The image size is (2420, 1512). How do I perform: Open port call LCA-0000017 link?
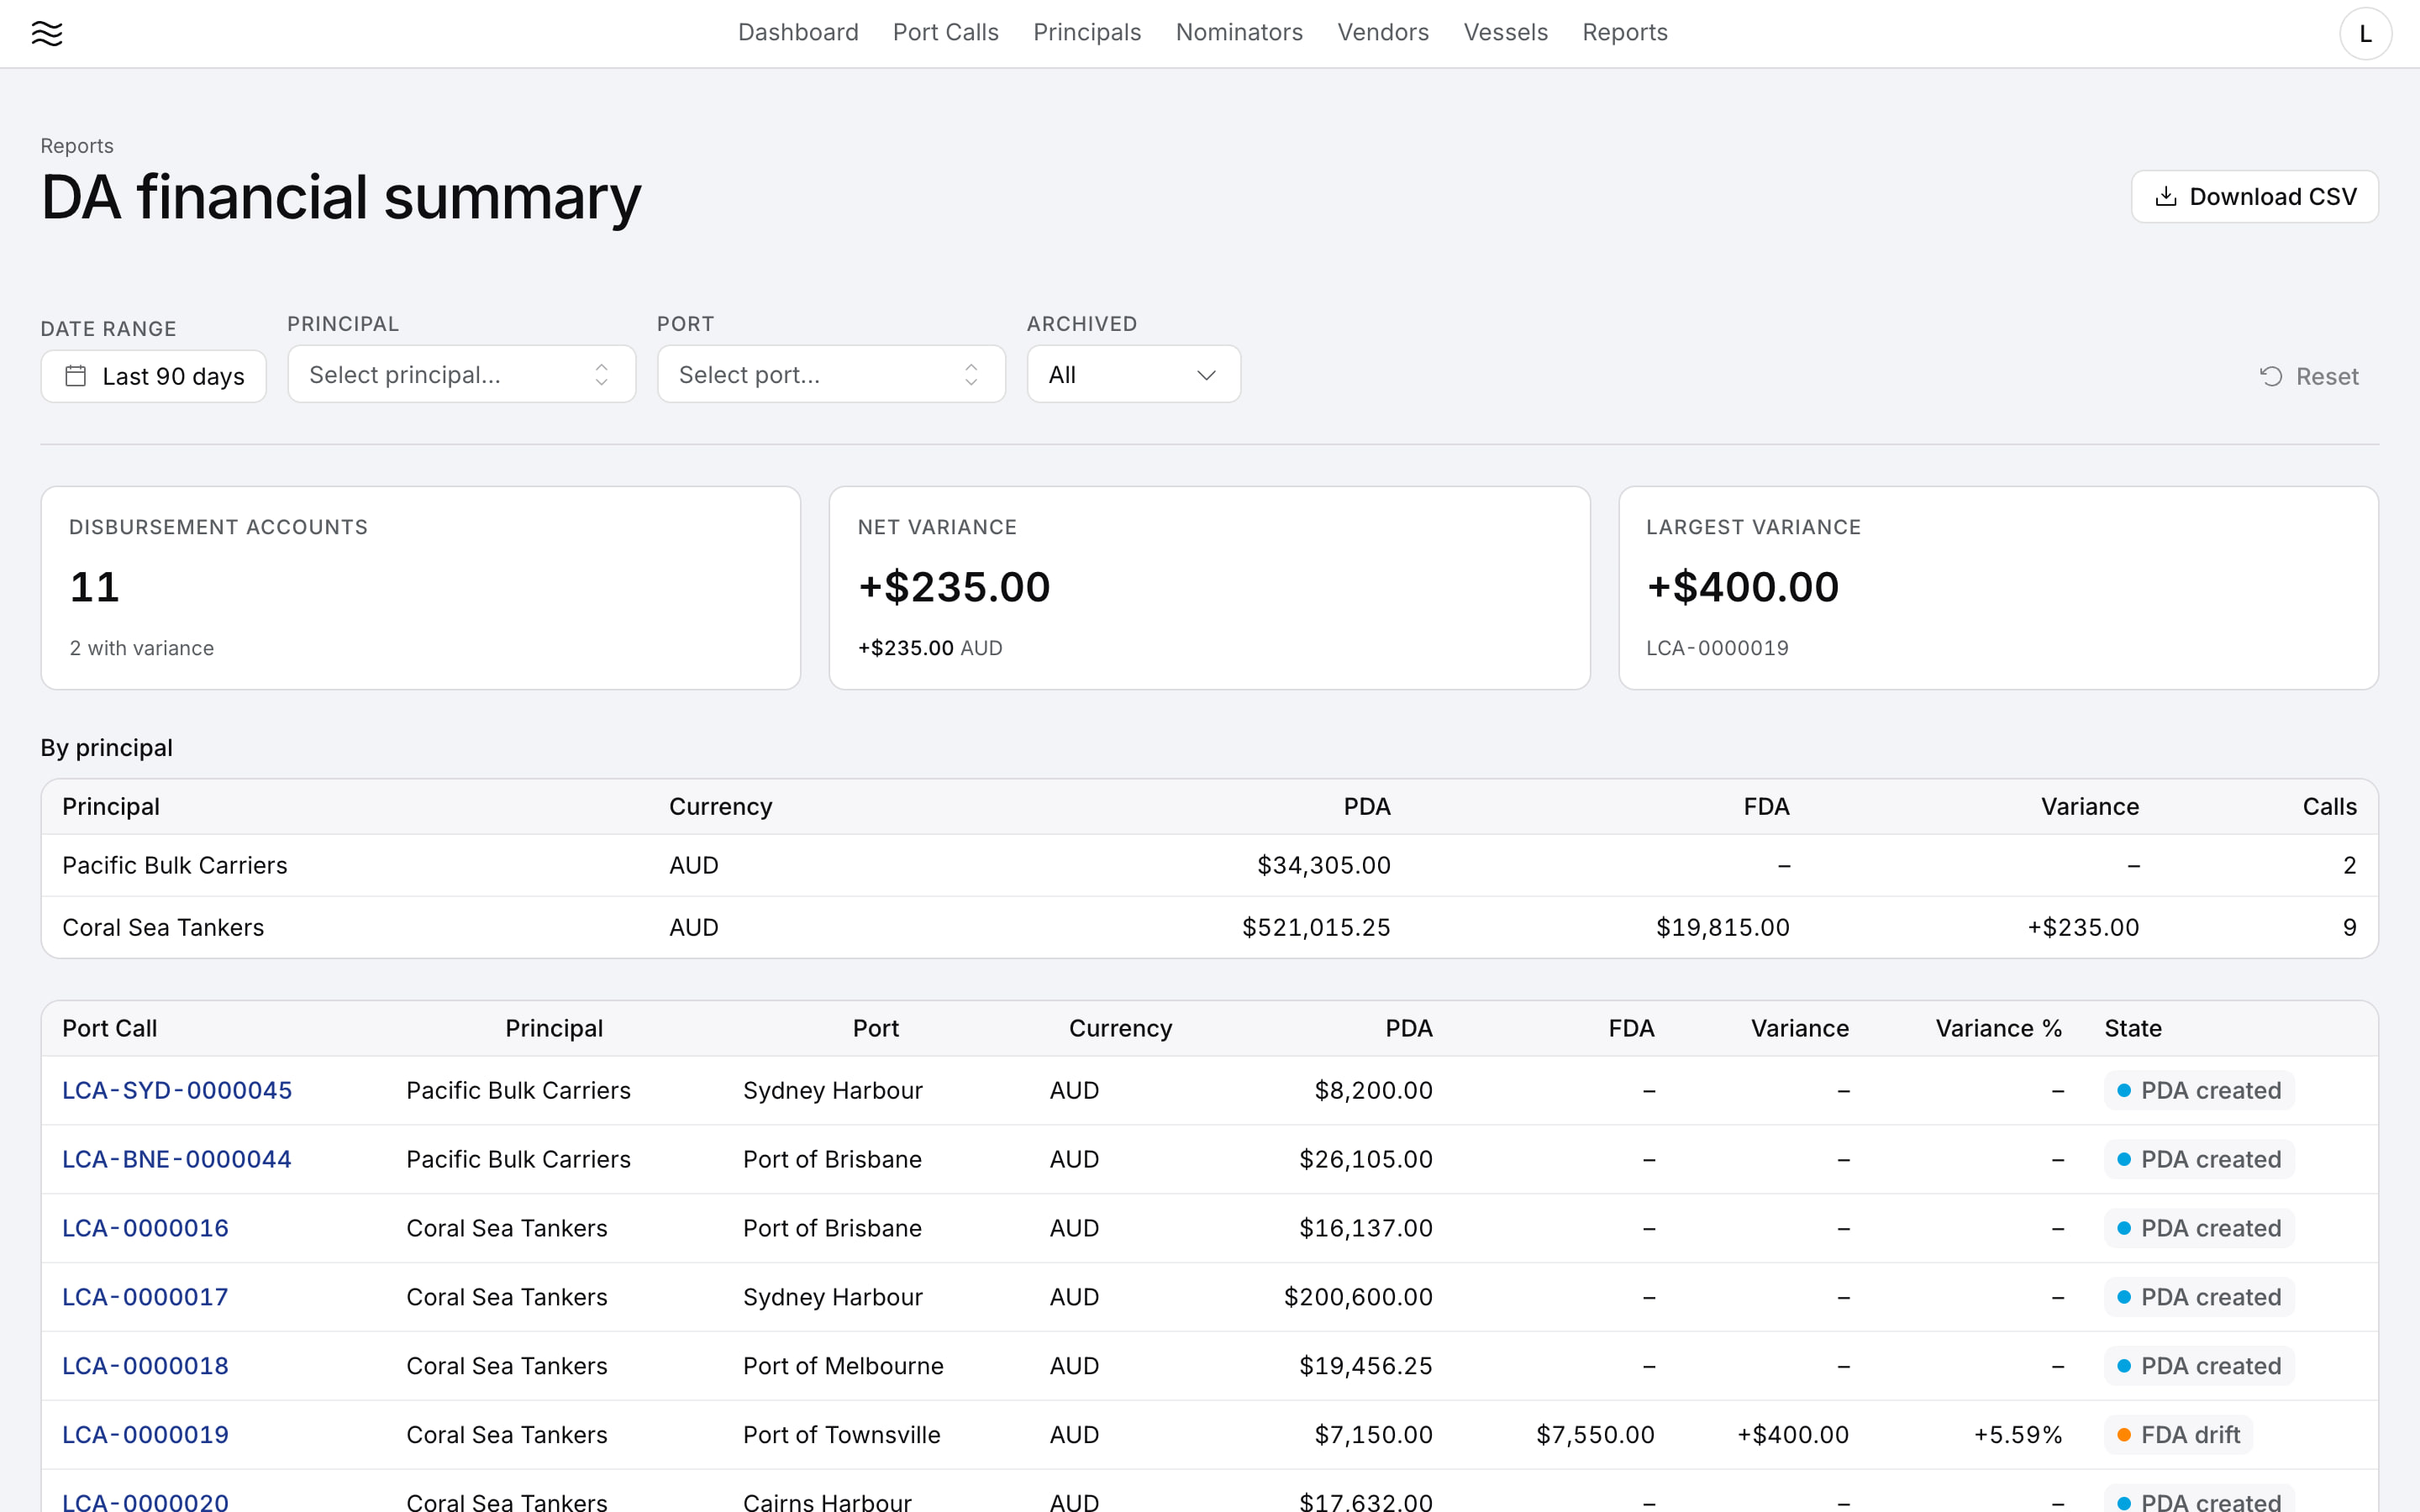click(145, 1297)
